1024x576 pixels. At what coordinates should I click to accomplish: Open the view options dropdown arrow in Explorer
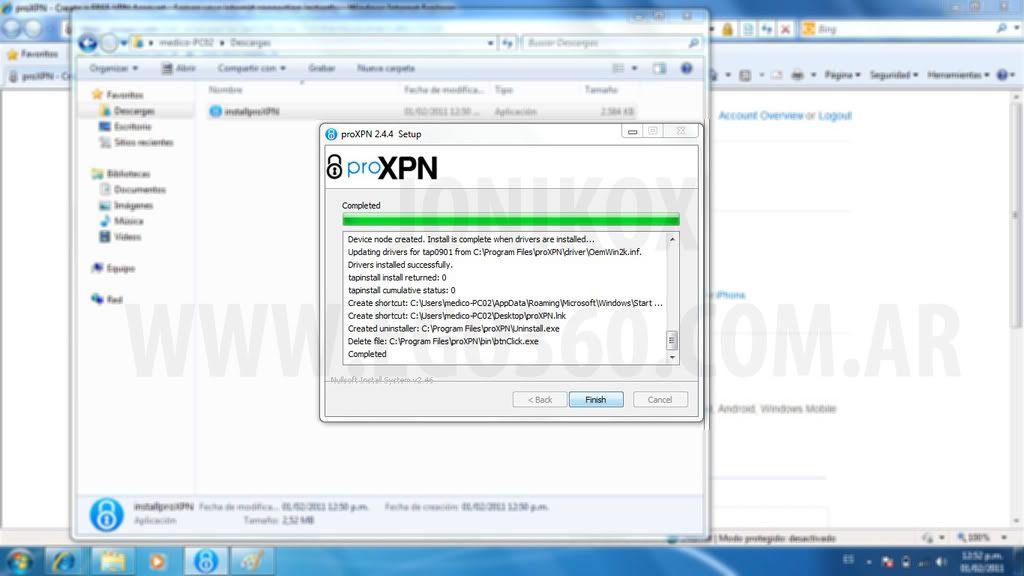(634, 68)
